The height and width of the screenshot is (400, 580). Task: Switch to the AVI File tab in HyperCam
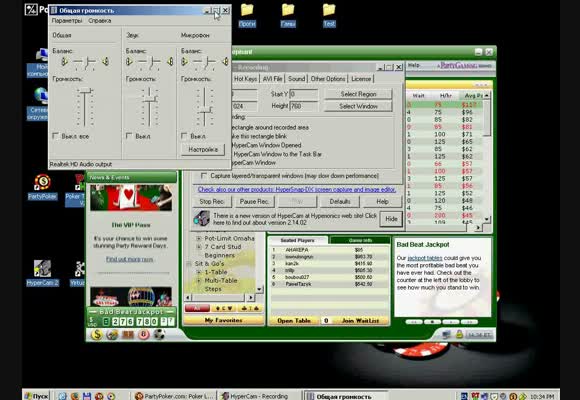click(x=272, y=78)
